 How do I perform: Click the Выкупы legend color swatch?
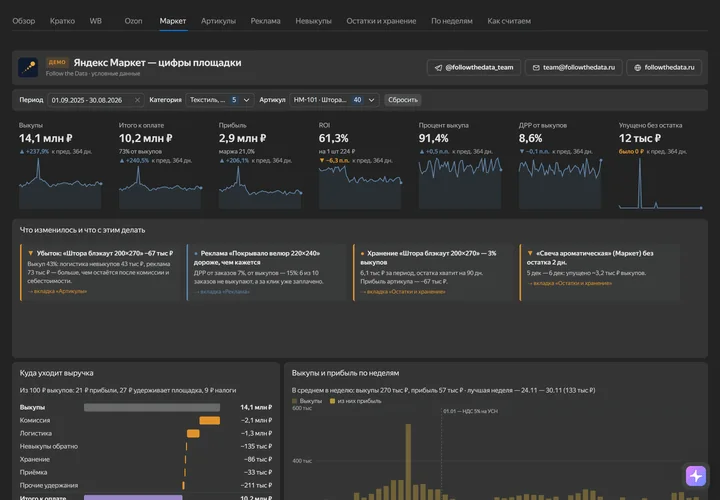coord(294,401)
